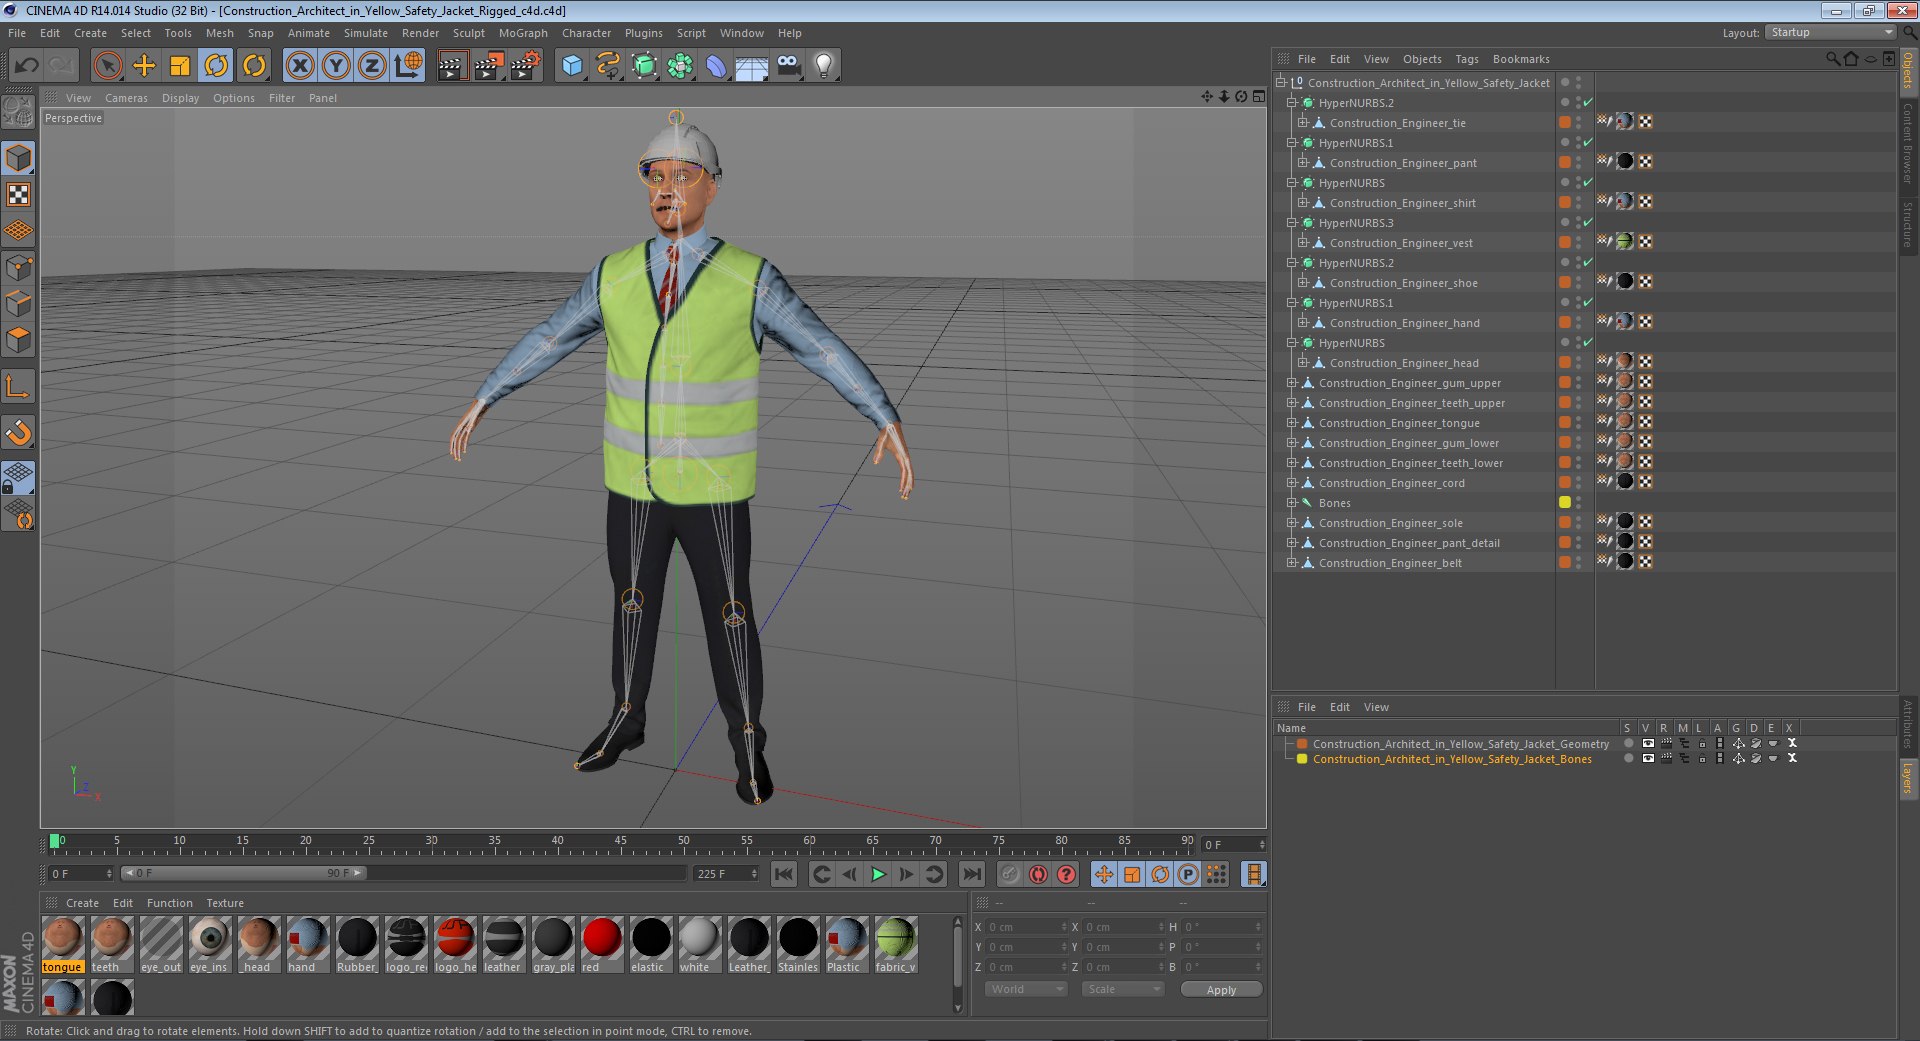Expand Construction_Engineer_belt object
1920x1041 pixels.
[1292, 563]
